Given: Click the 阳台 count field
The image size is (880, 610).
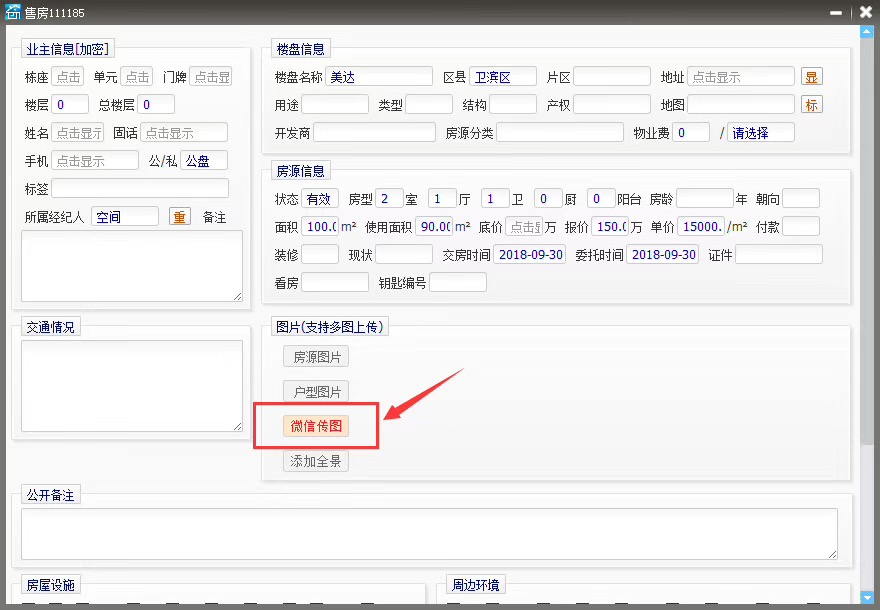Looking at the screenshot, I should [x=602, y=199].
